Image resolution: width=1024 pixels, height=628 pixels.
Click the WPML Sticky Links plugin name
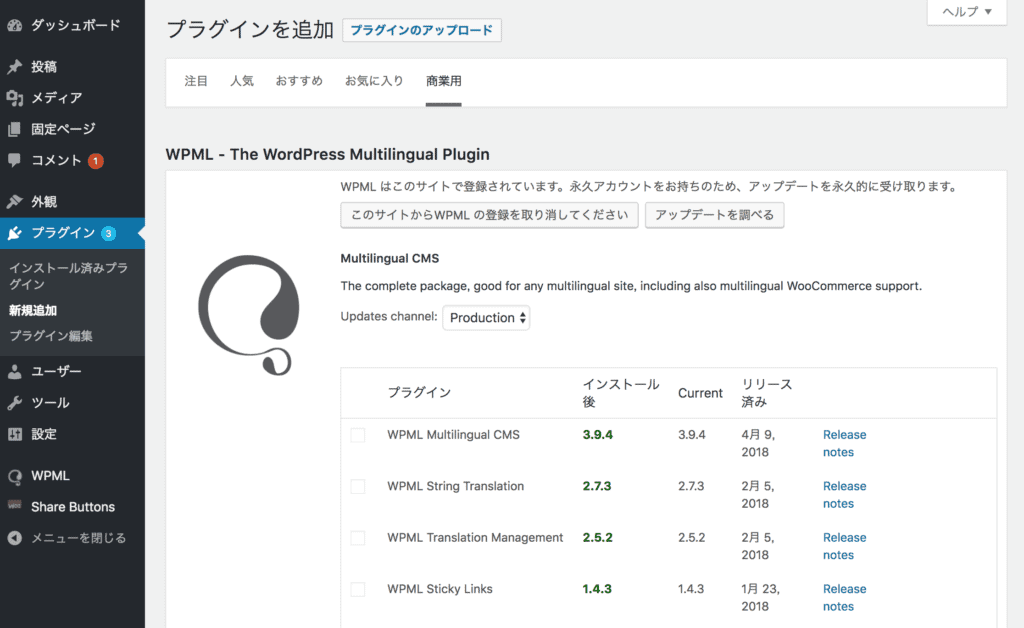coord(440,589)
